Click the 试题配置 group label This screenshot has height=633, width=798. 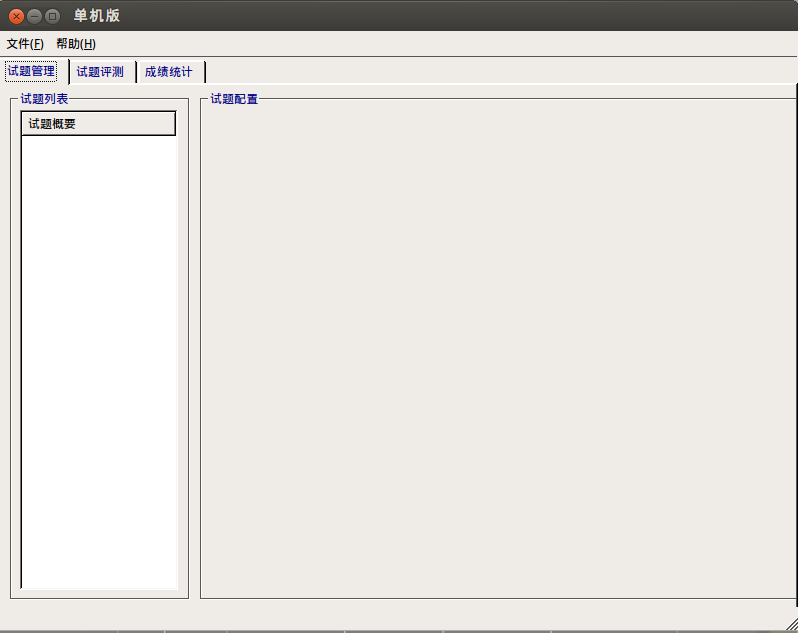(234, 99)
